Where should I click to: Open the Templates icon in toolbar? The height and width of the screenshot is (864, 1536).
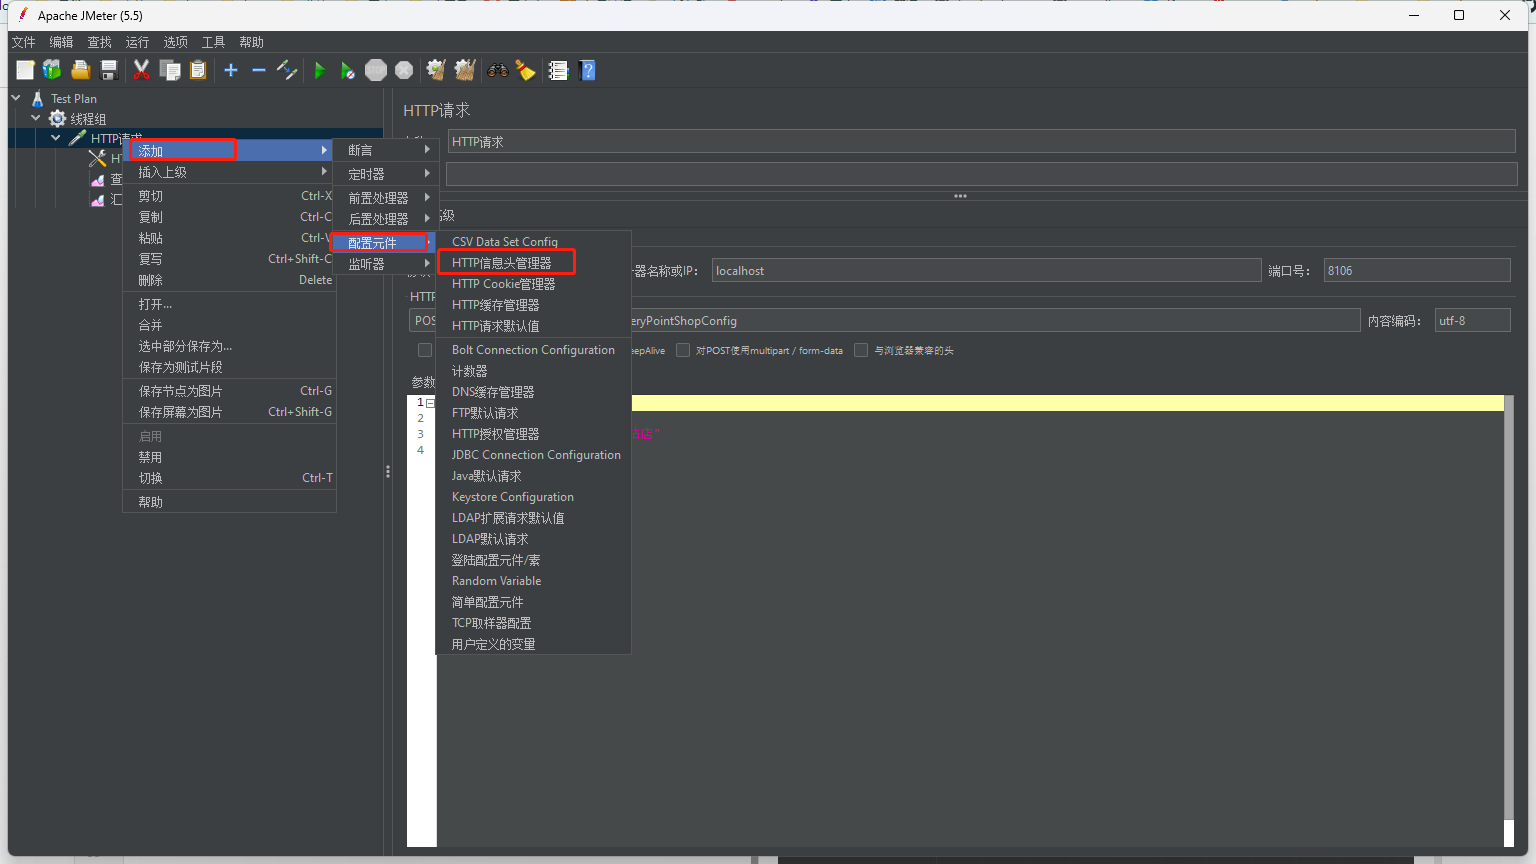[52, 70]
